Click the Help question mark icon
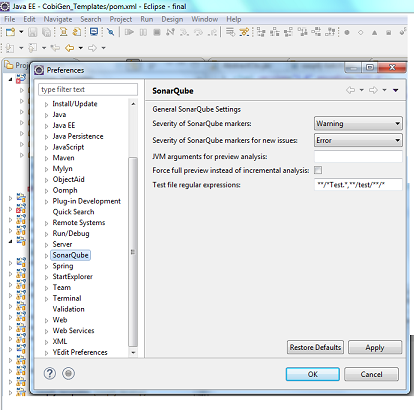 50,373
